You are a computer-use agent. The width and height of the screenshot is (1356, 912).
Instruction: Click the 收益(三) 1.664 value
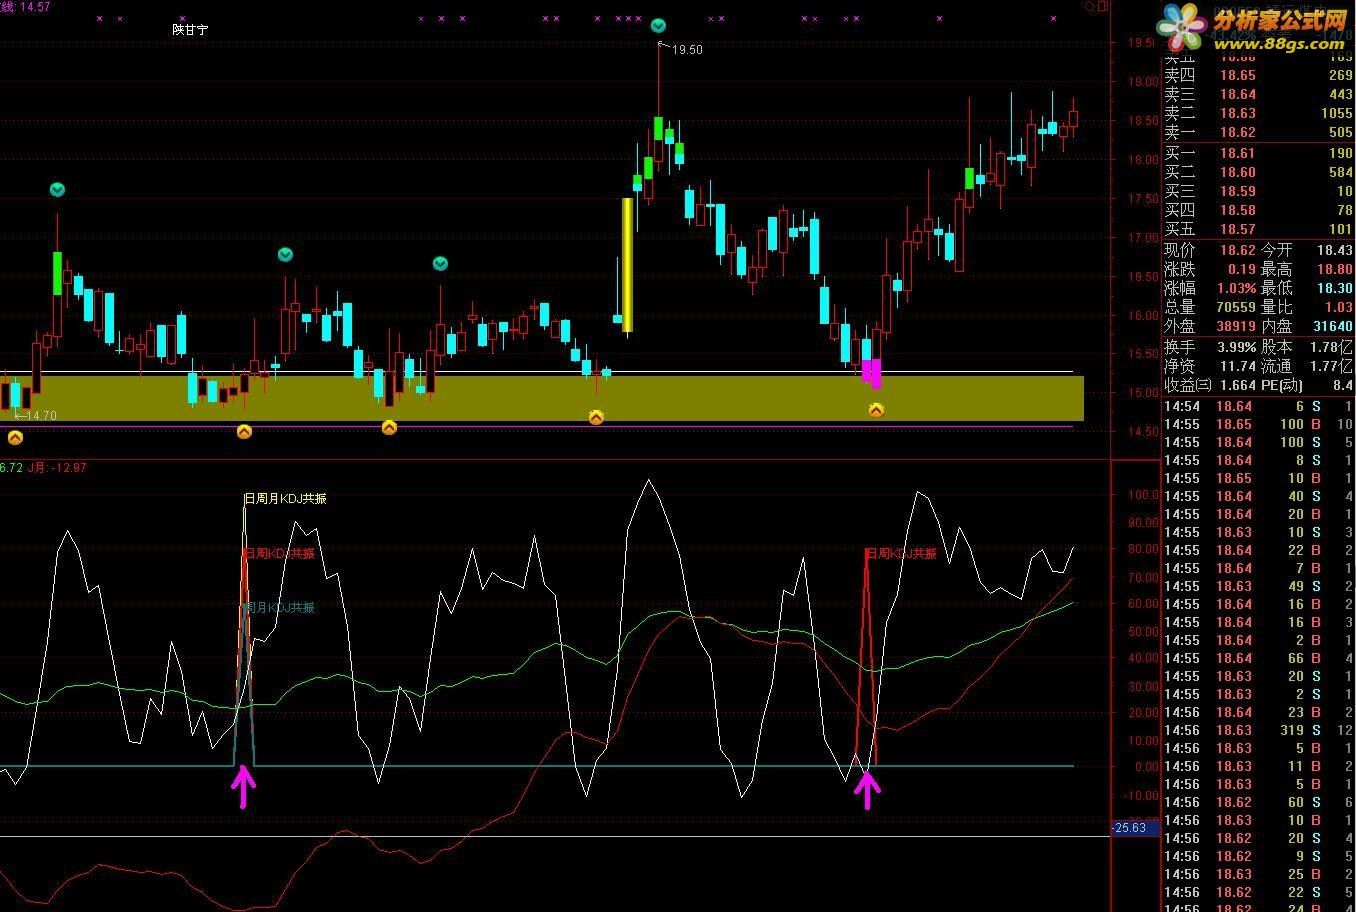point(1237,385)
